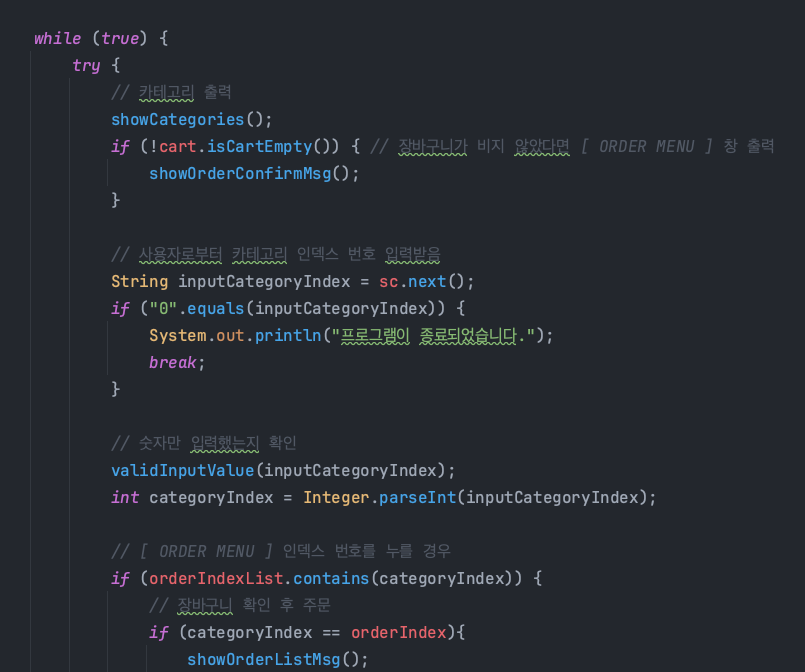Click the 'contains' method name
This screenshot has height=672, width=805.
(x=331, y=579)
